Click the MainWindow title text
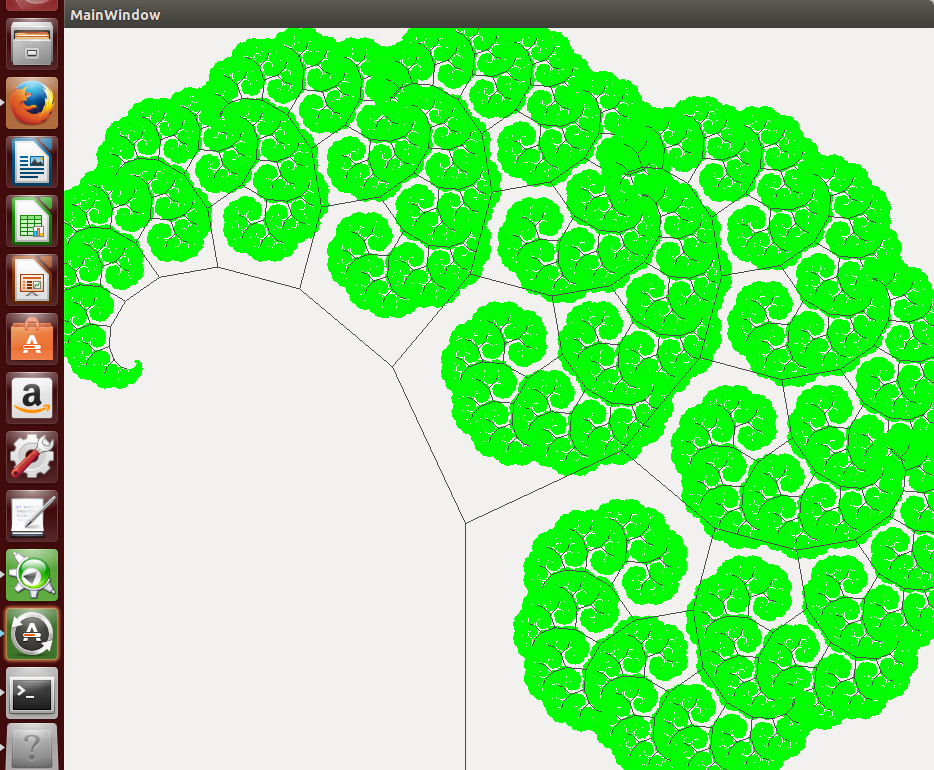The width and height of the screenshot is (934, 770). [115, 15]
